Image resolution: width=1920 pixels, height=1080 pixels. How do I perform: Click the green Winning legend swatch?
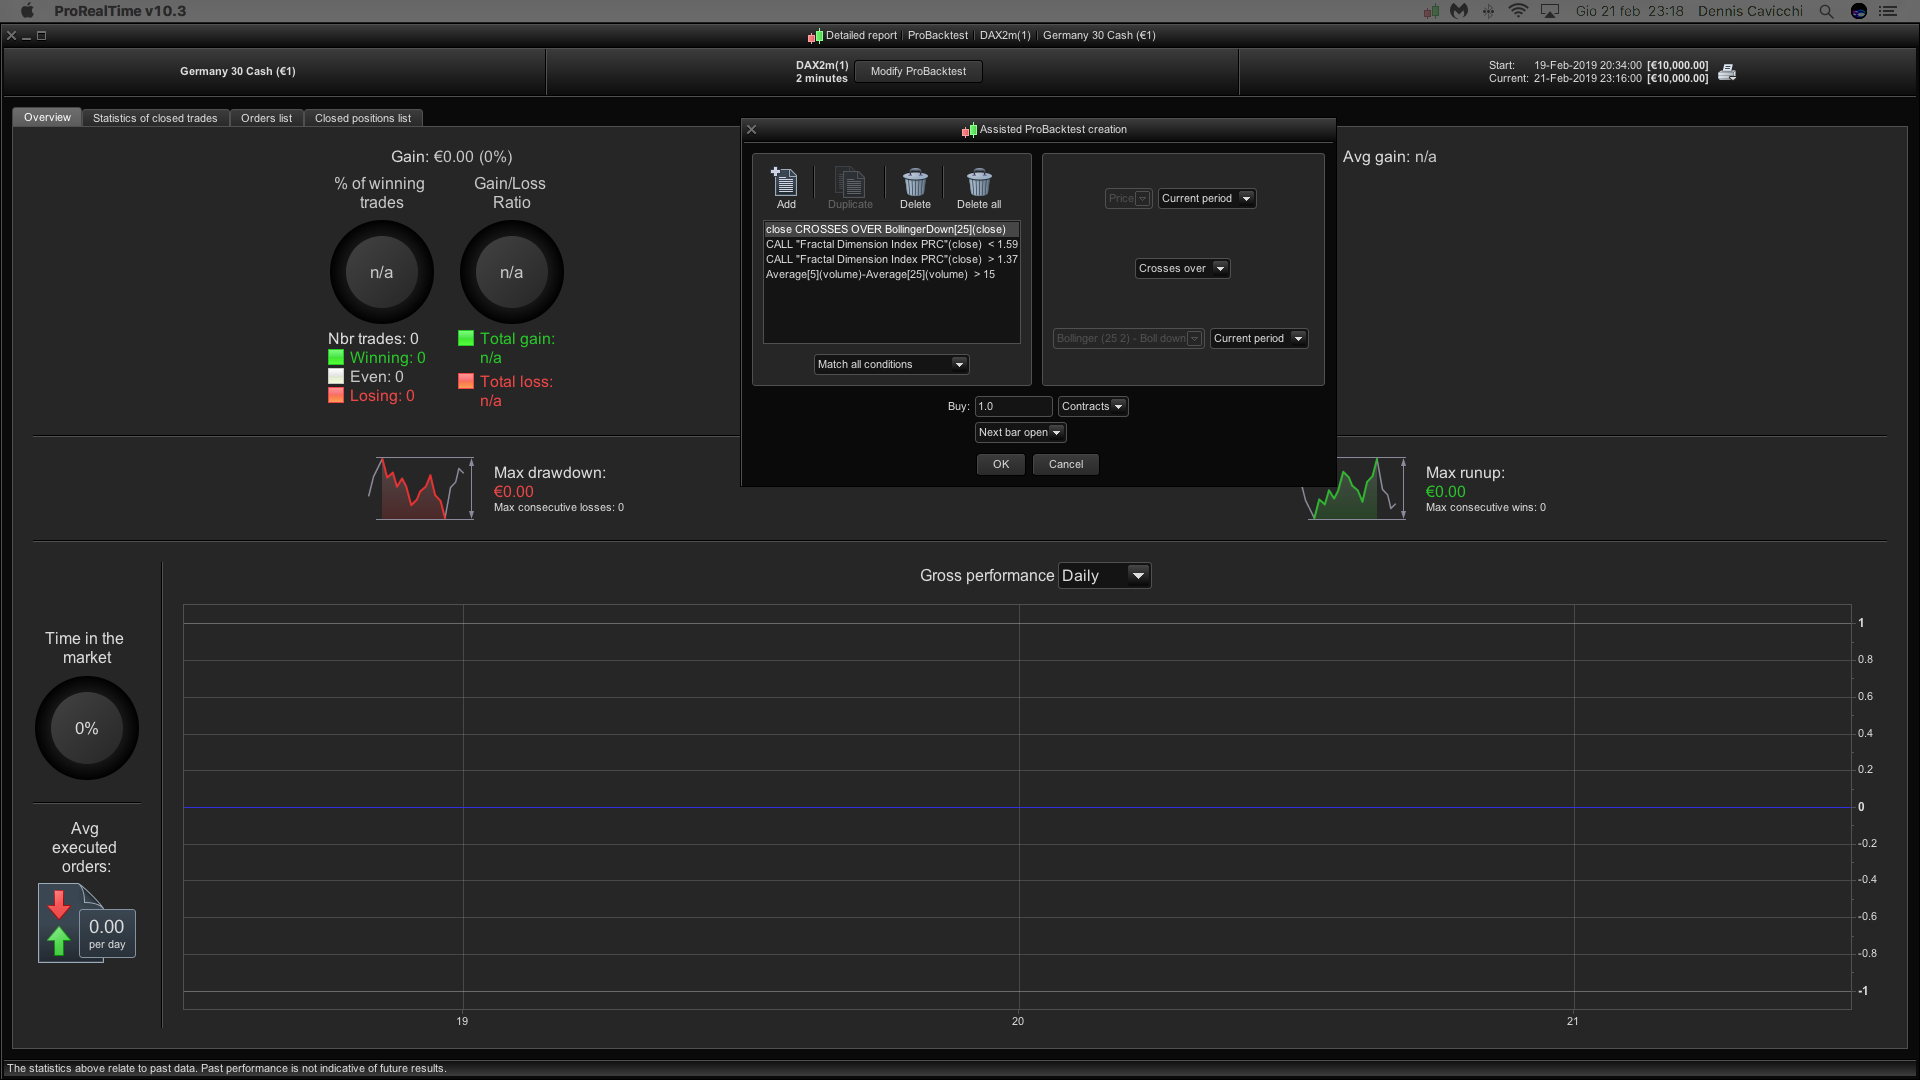[x=336, y=357]
